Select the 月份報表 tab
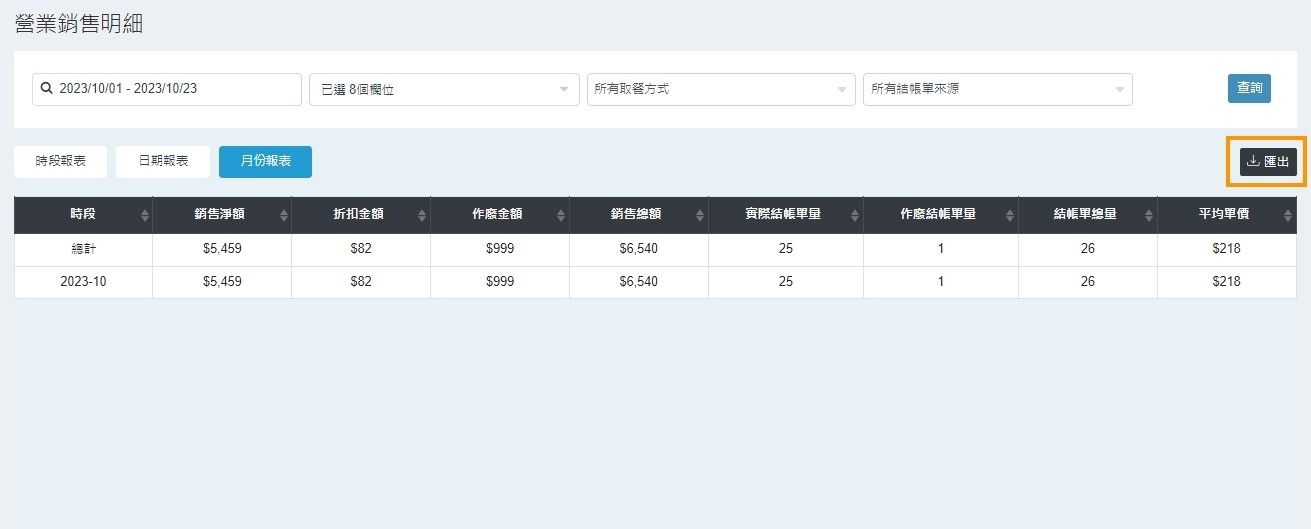The height and width of the screenshot is (529, 1311). (x=265, y=161)
